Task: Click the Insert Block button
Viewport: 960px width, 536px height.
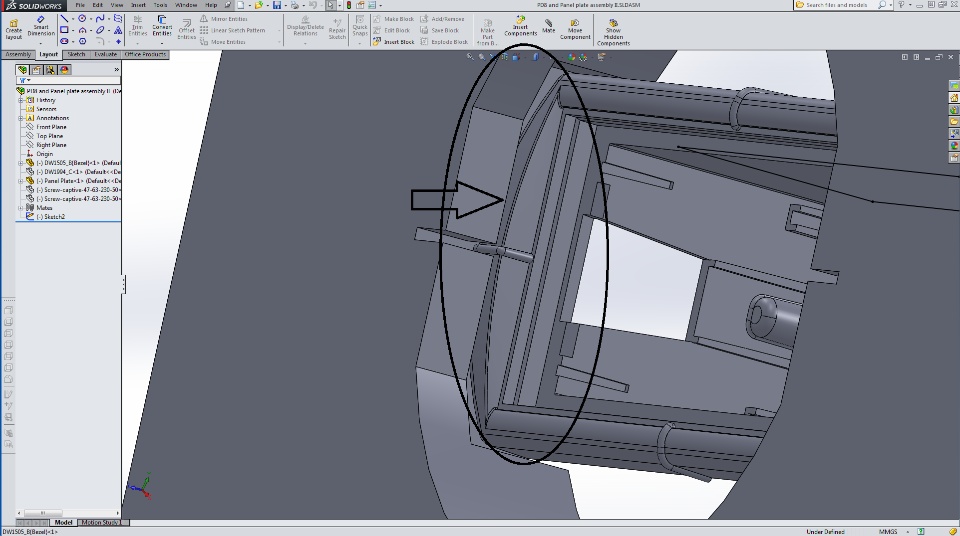Action: point(394,42)
